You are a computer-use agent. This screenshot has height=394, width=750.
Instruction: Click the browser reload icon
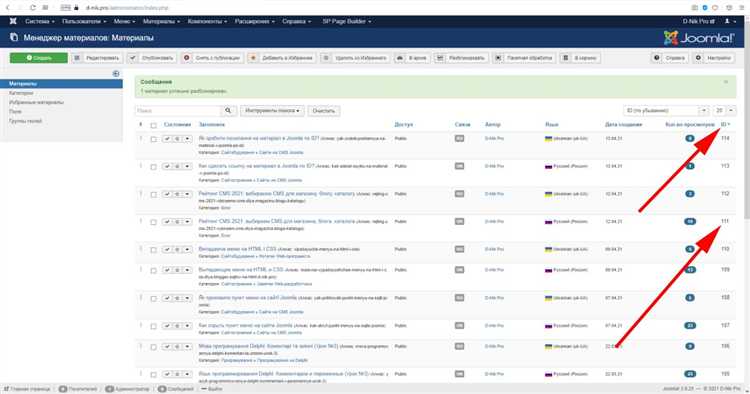click(x=33, y=8)
